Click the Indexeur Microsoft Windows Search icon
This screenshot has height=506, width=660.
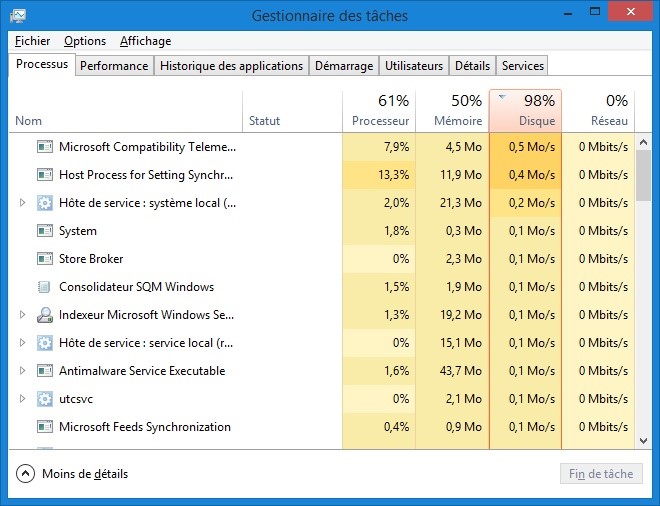tap(44, 315)
